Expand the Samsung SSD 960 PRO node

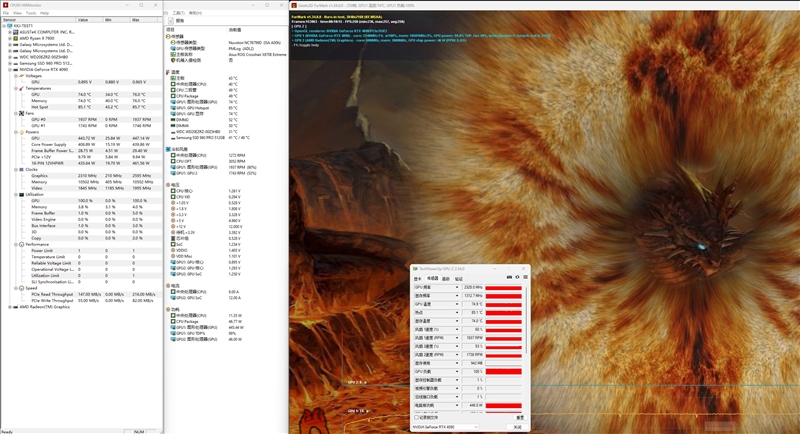[x=10, y=63]
